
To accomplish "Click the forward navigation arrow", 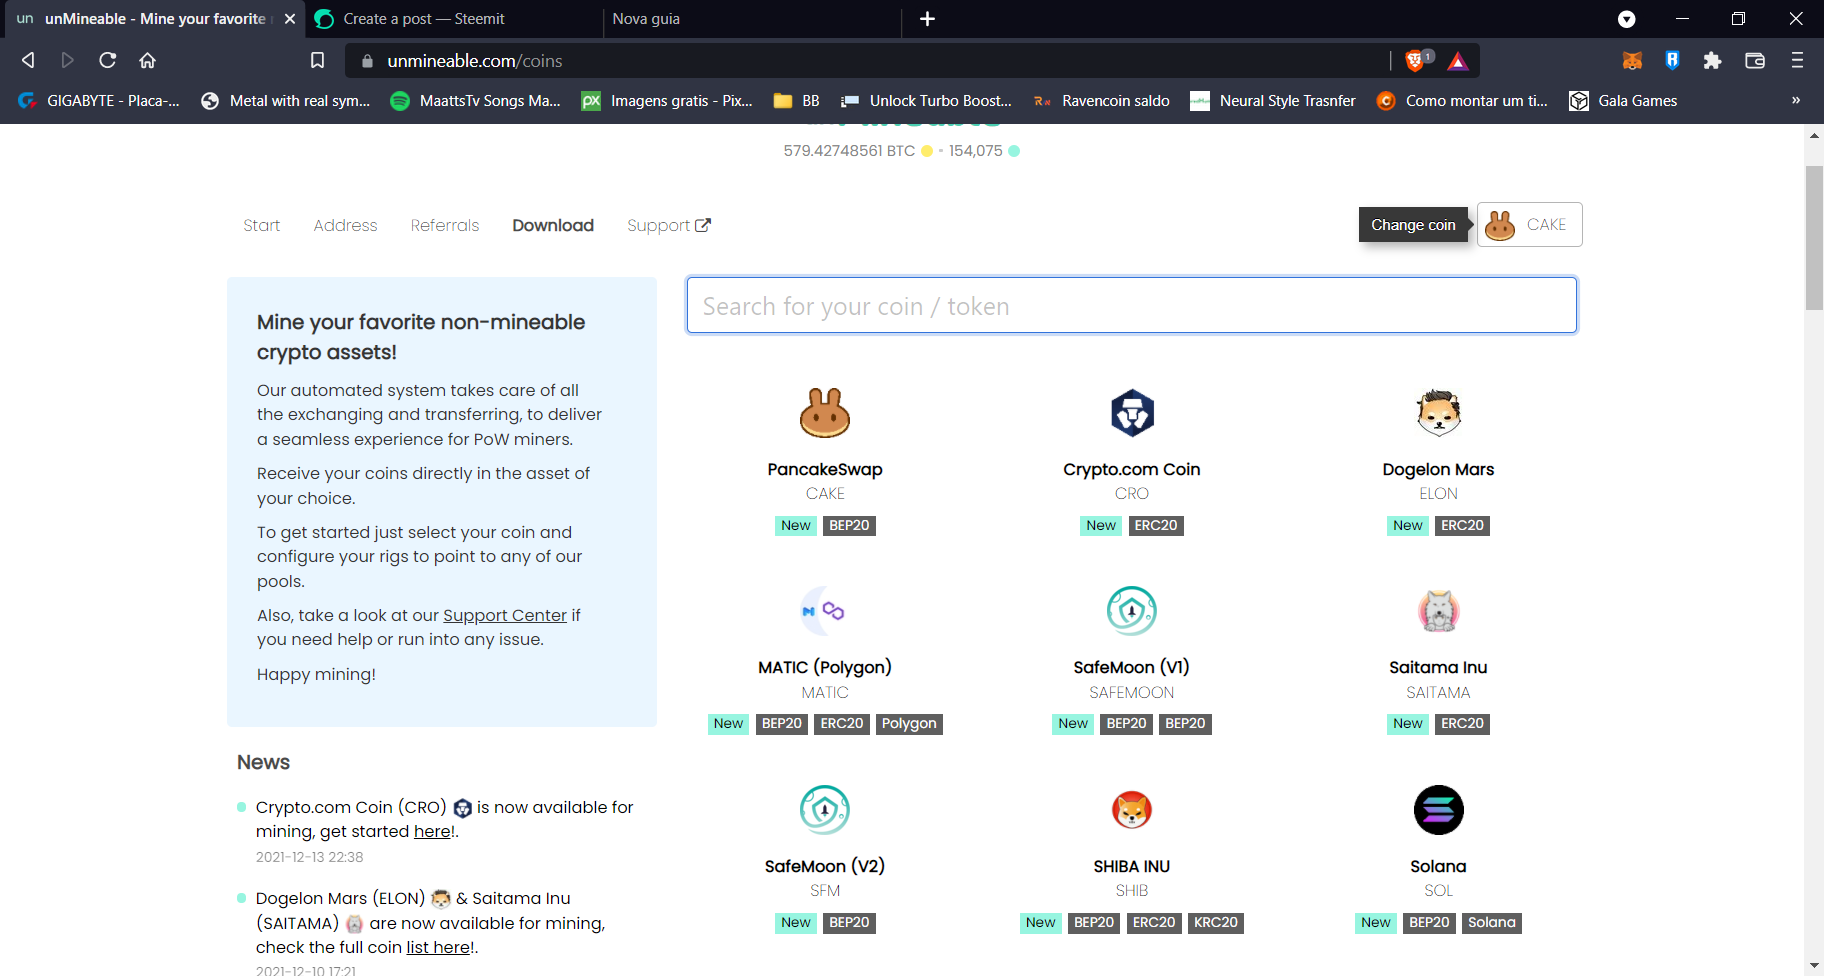I will 67,60.
